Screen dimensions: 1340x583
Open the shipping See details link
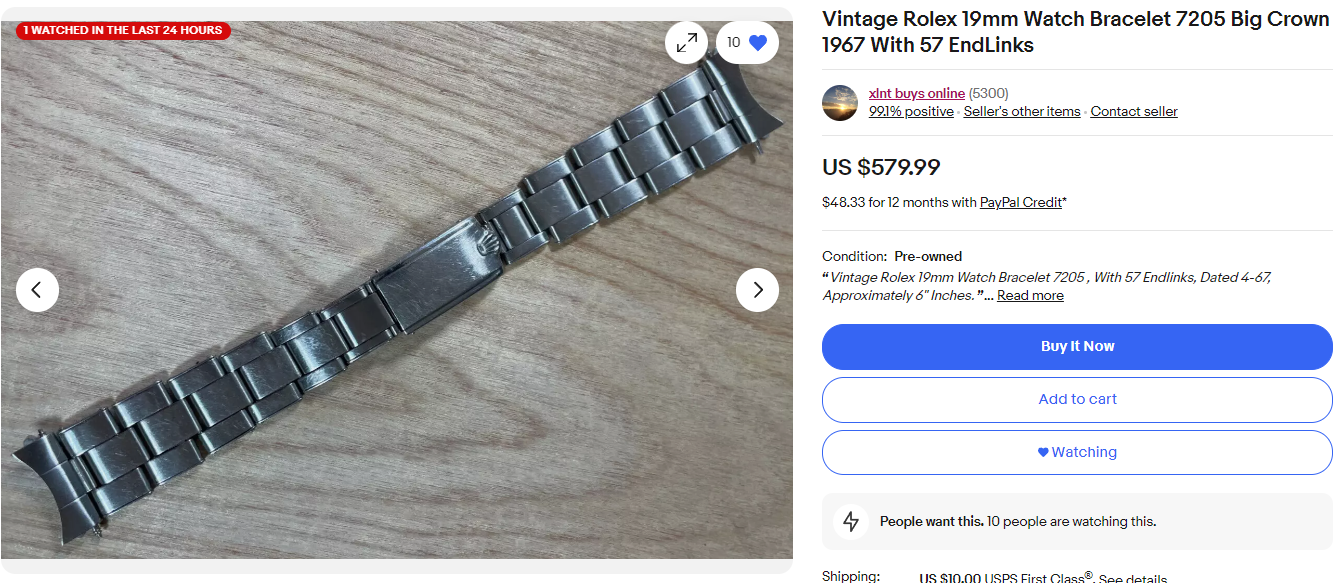pos(1133,578)
